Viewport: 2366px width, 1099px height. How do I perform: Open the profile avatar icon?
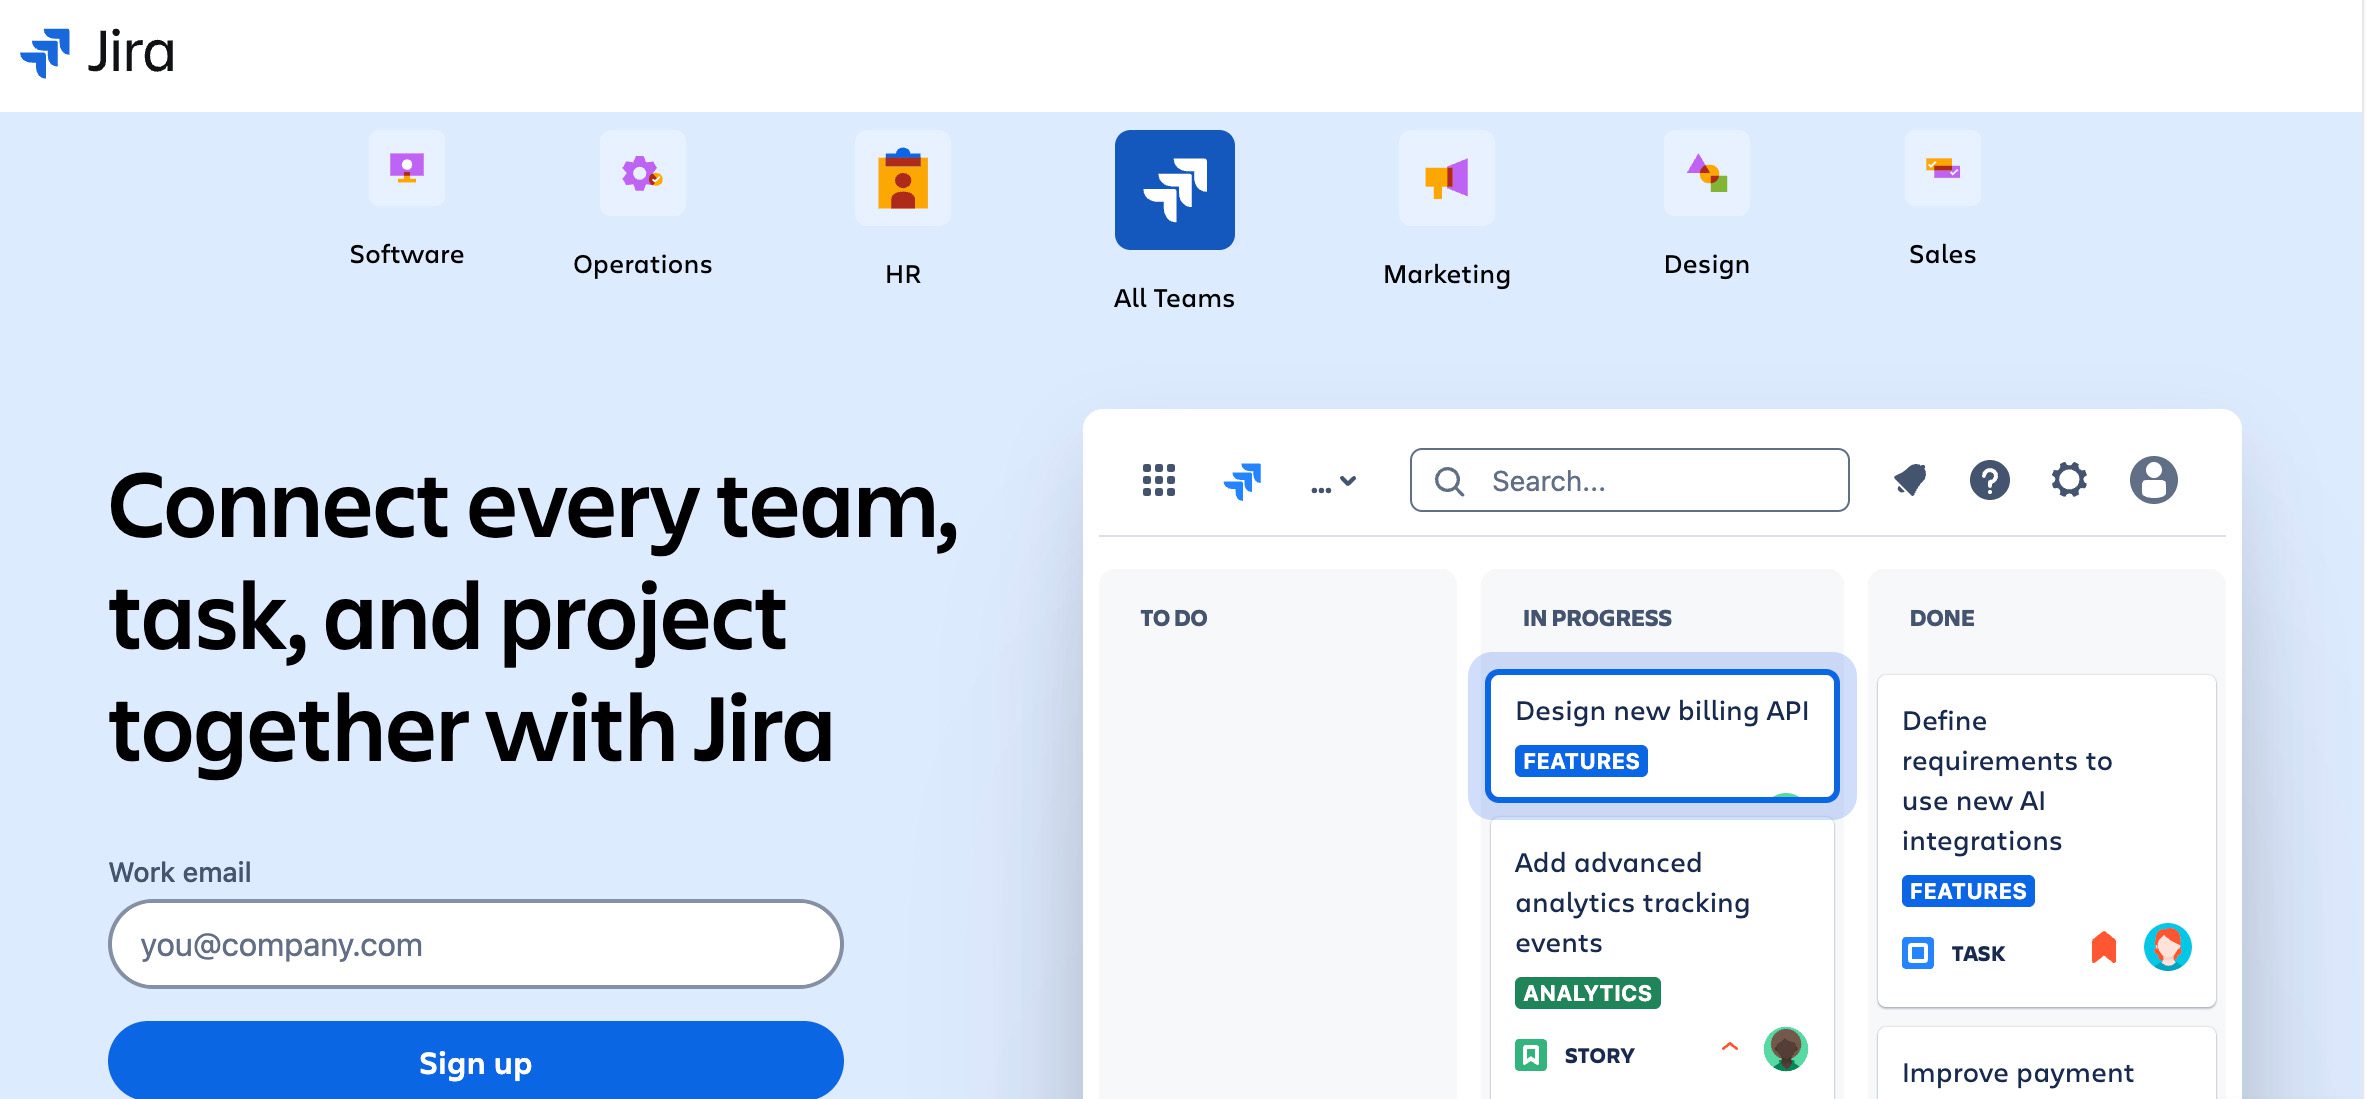[x=2154, y=480]
